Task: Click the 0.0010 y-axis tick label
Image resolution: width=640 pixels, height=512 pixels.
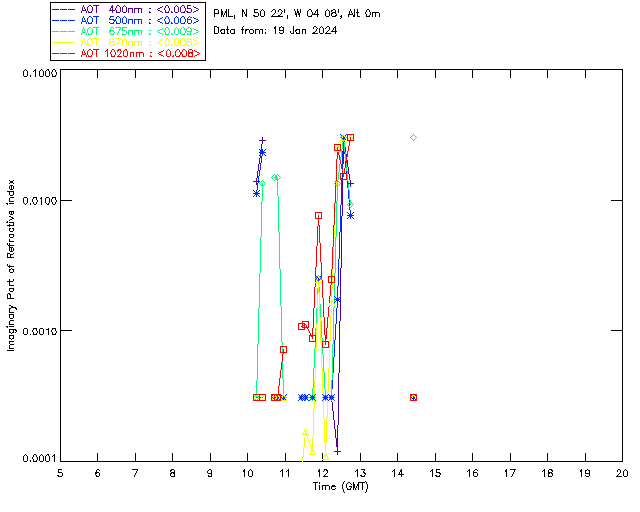Action: 39,331
